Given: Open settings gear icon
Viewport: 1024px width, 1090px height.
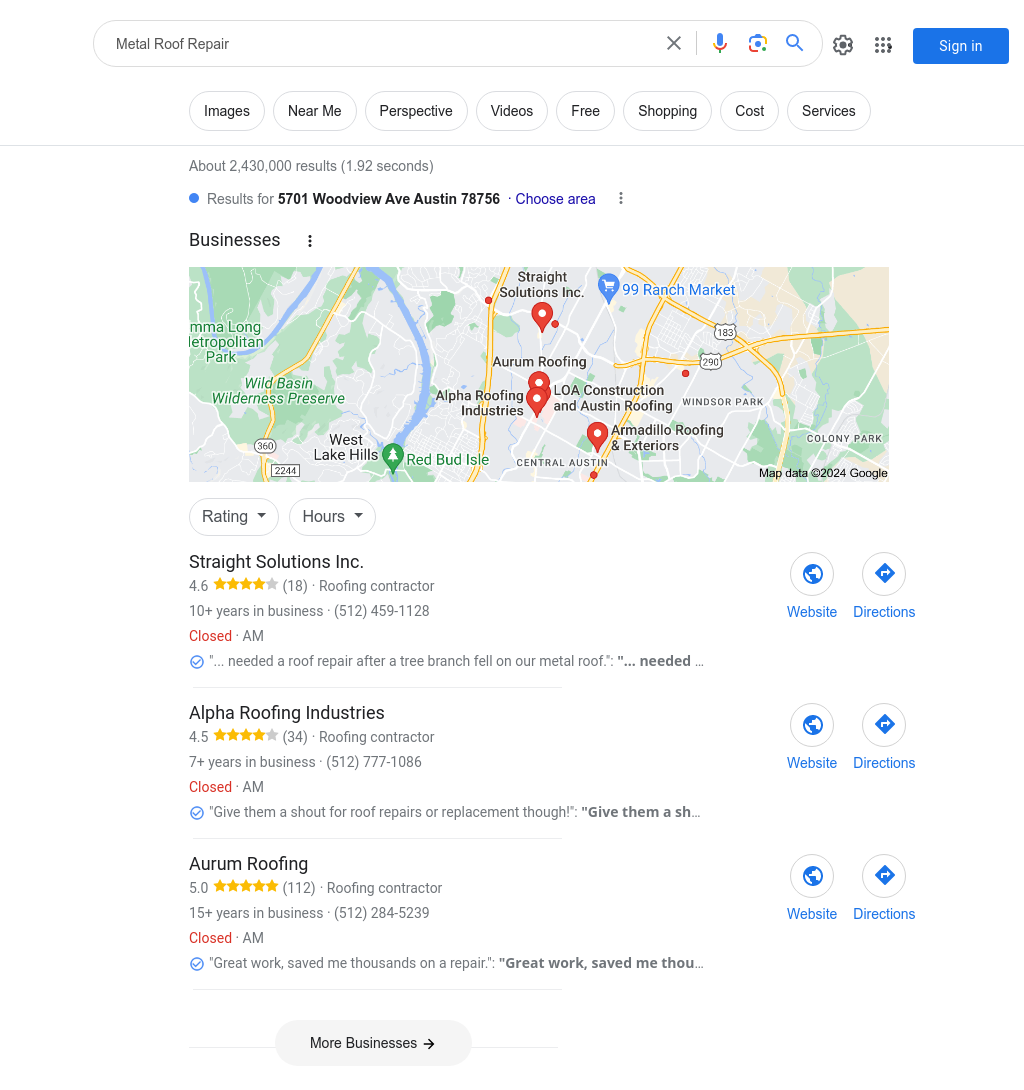Looking at the screenshot, I should tap(843, 45).
